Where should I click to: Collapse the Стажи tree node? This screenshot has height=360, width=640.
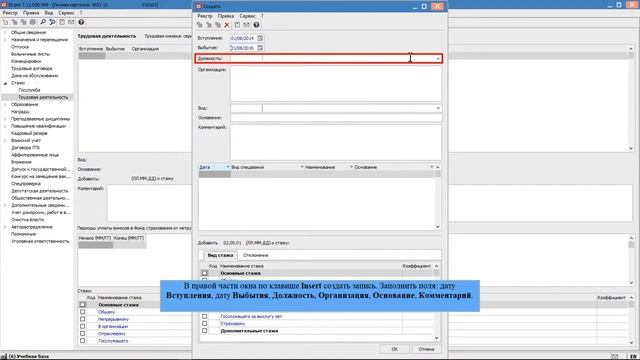pos(5,83)
